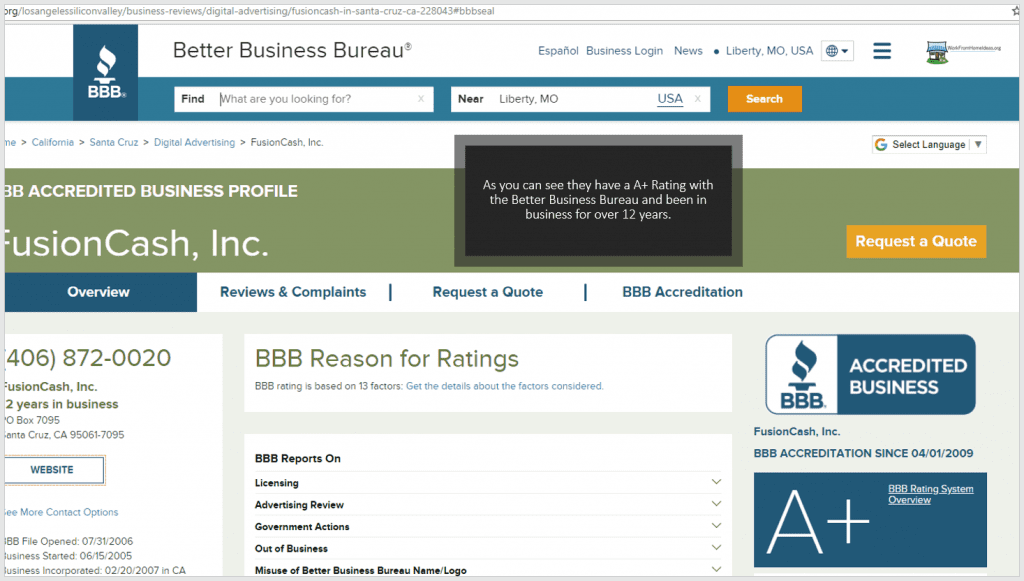Open the rating factors details link

pyautogui.click(x=505, y=386)
